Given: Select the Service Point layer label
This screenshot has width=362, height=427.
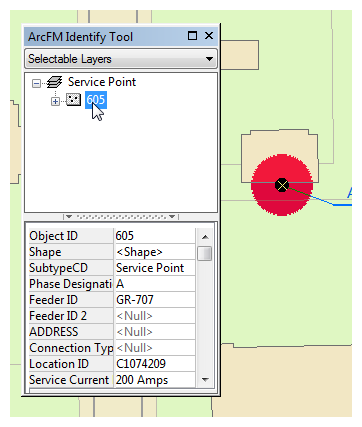Looking at the screenshot, I should 102,82.
